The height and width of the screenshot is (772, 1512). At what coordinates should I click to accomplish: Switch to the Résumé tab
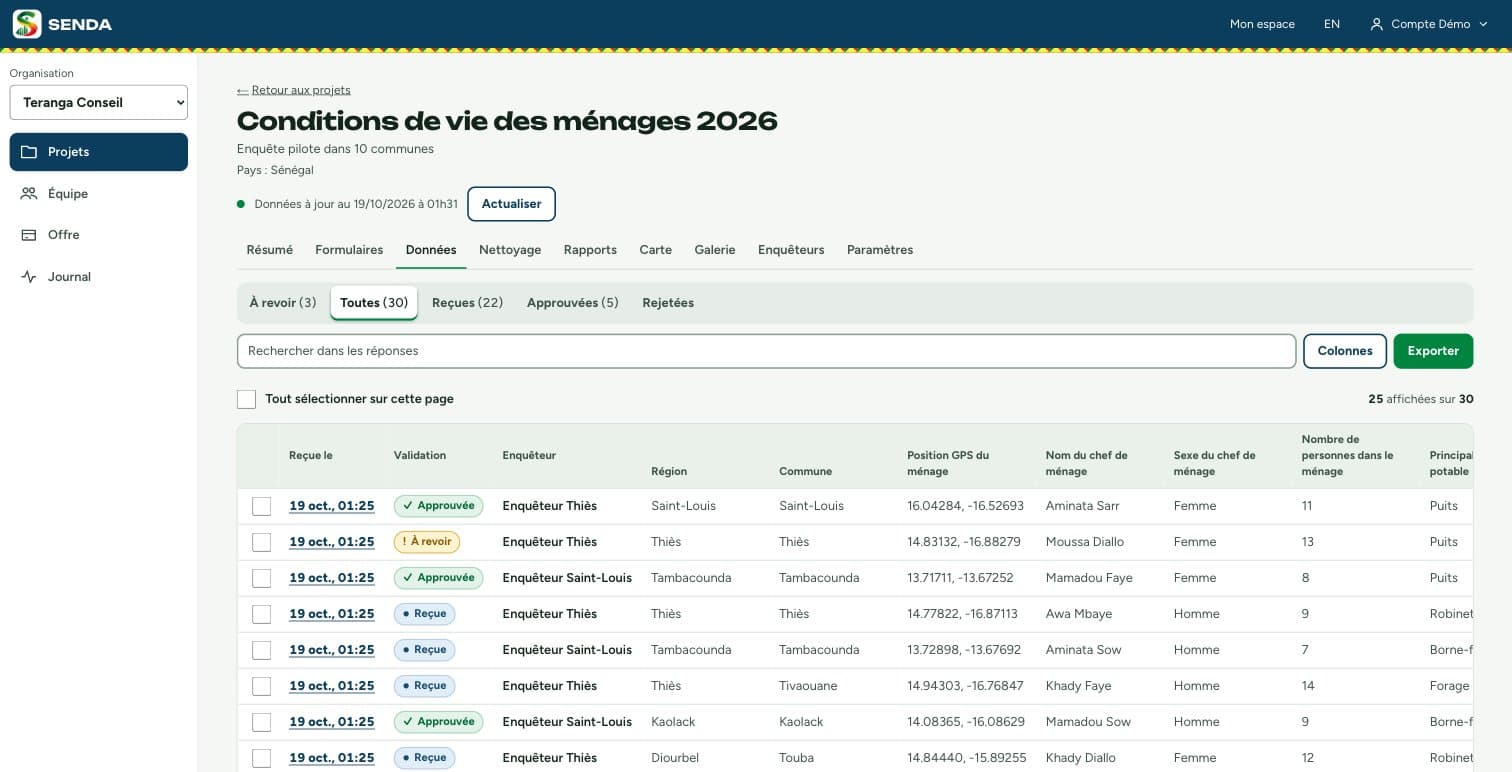270,250
